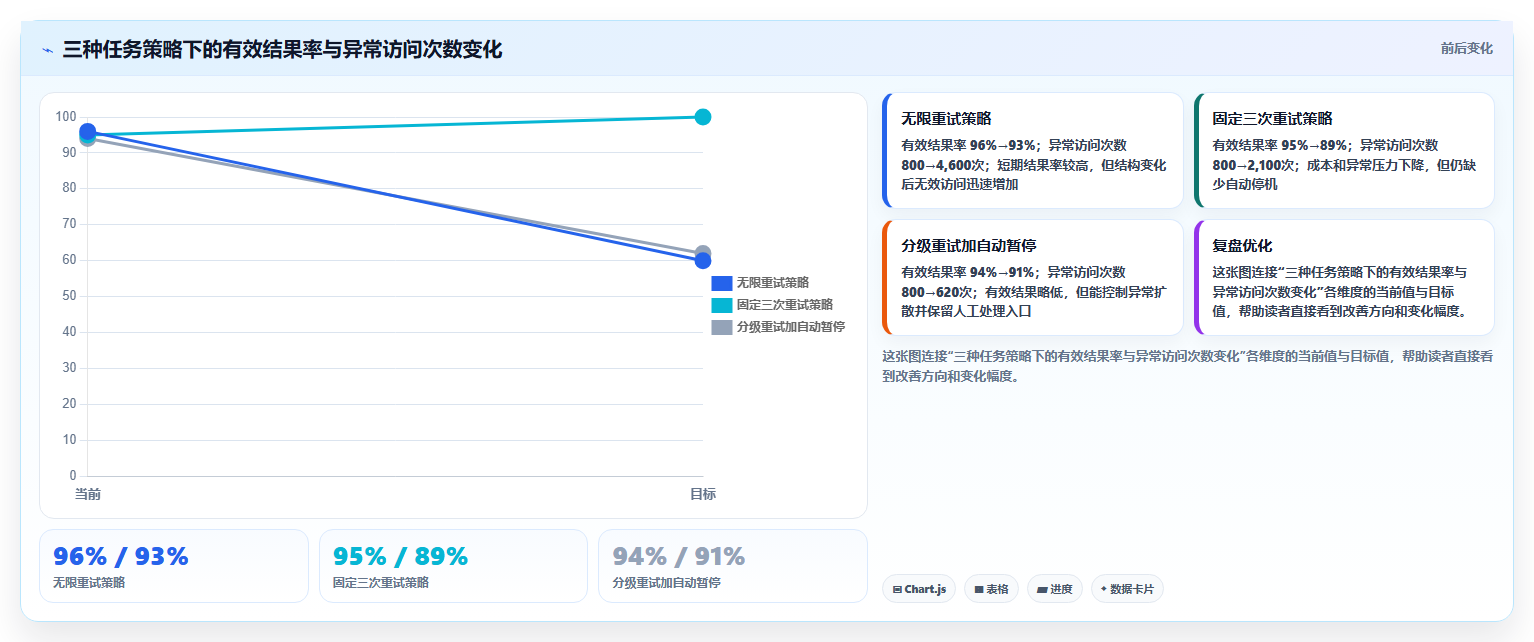Toggle 无限重试策略 legend color box
The height and width of the screenshot is (642, 1534).
[721, 283]
